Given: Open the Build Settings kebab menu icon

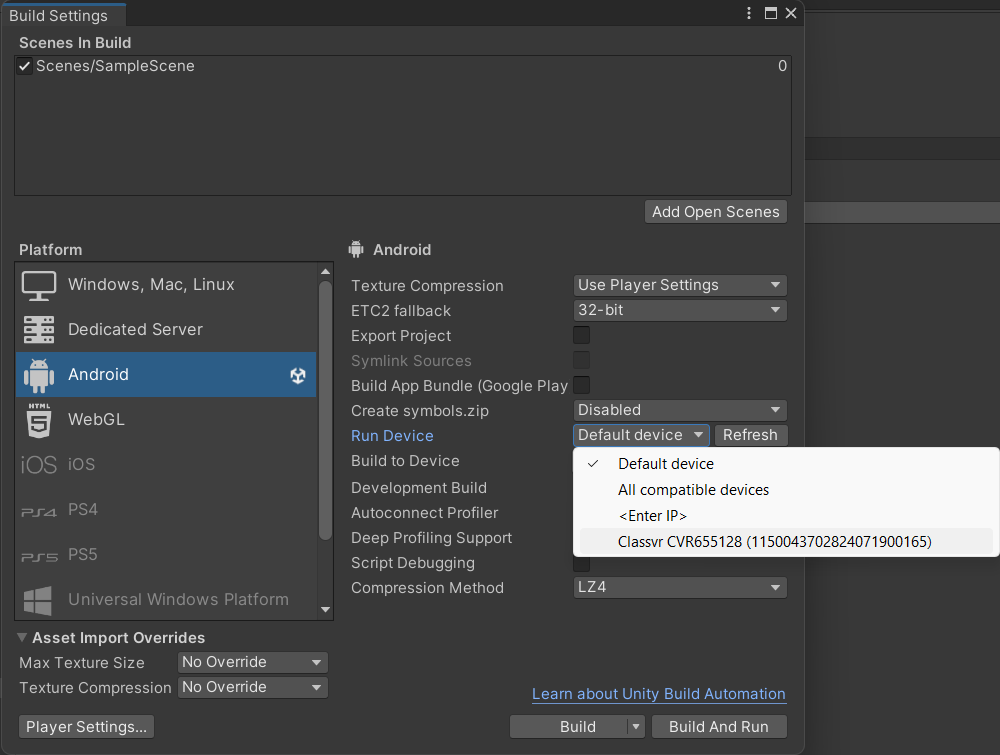Looking at the screenshot, I should coord(749,13).
